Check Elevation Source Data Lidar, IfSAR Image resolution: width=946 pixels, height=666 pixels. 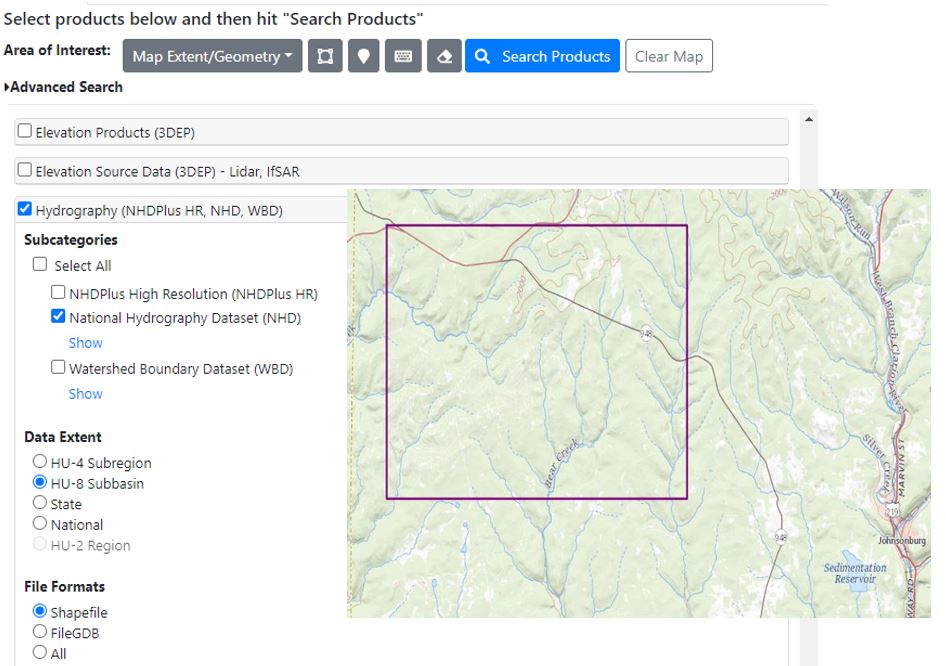(25, 170)
